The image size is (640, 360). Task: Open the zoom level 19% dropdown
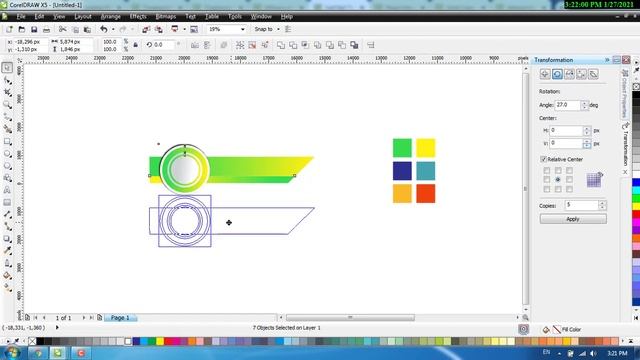[x=242, y=29]
